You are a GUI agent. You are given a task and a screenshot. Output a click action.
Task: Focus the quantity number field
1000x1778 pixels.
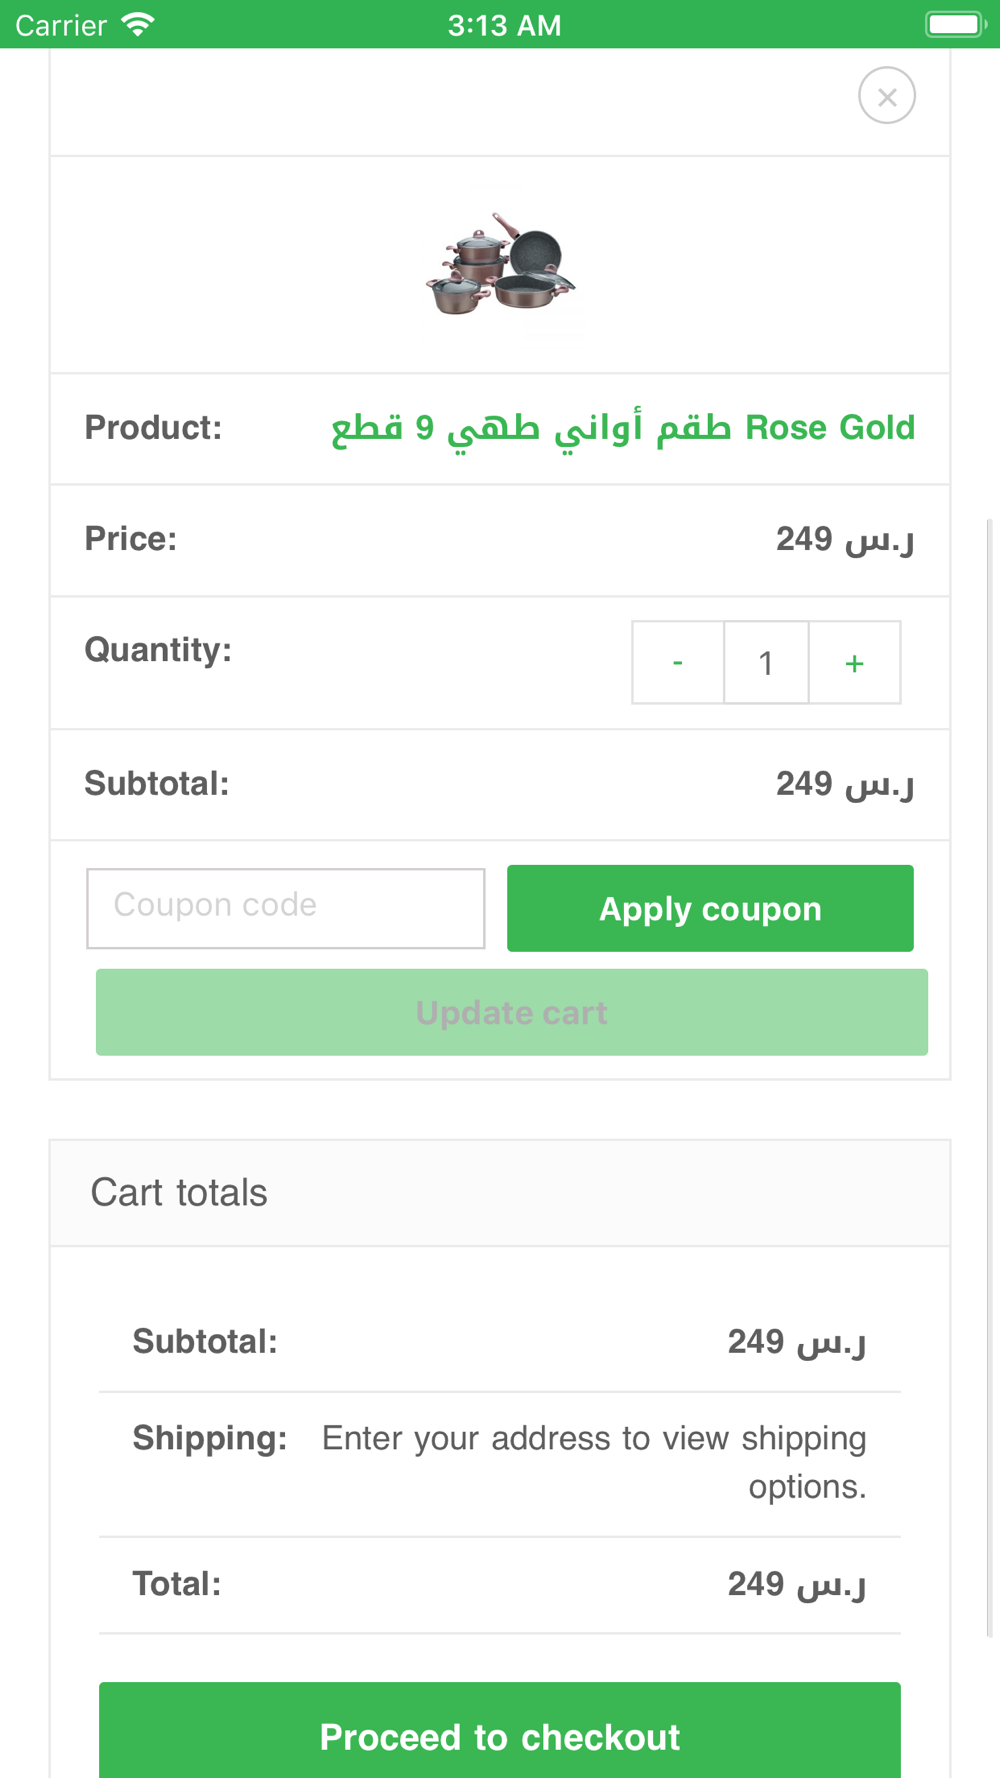(766, 663)
